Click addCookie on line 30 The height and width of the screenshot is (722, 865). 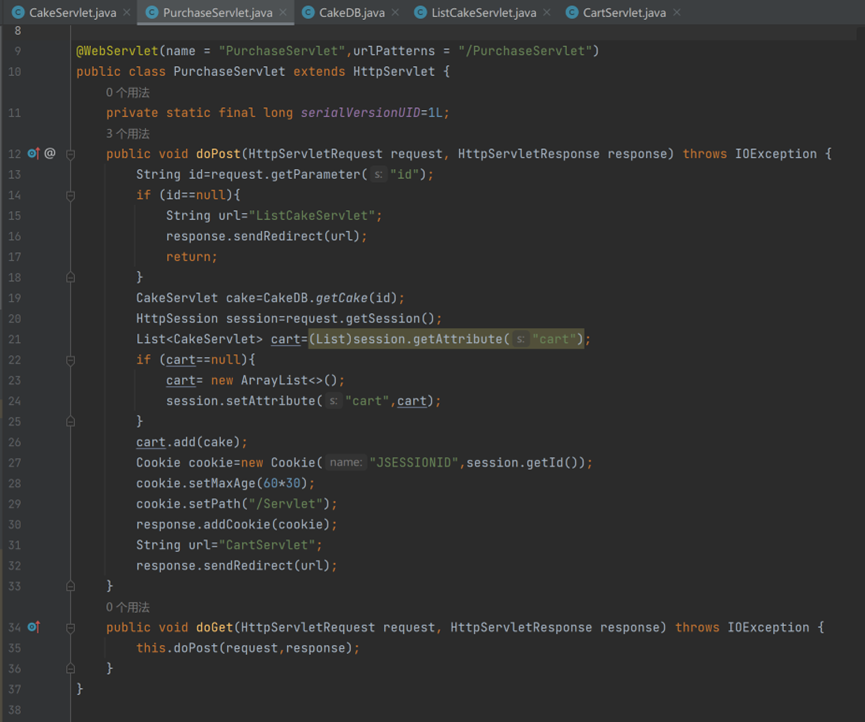click(237, 525)
